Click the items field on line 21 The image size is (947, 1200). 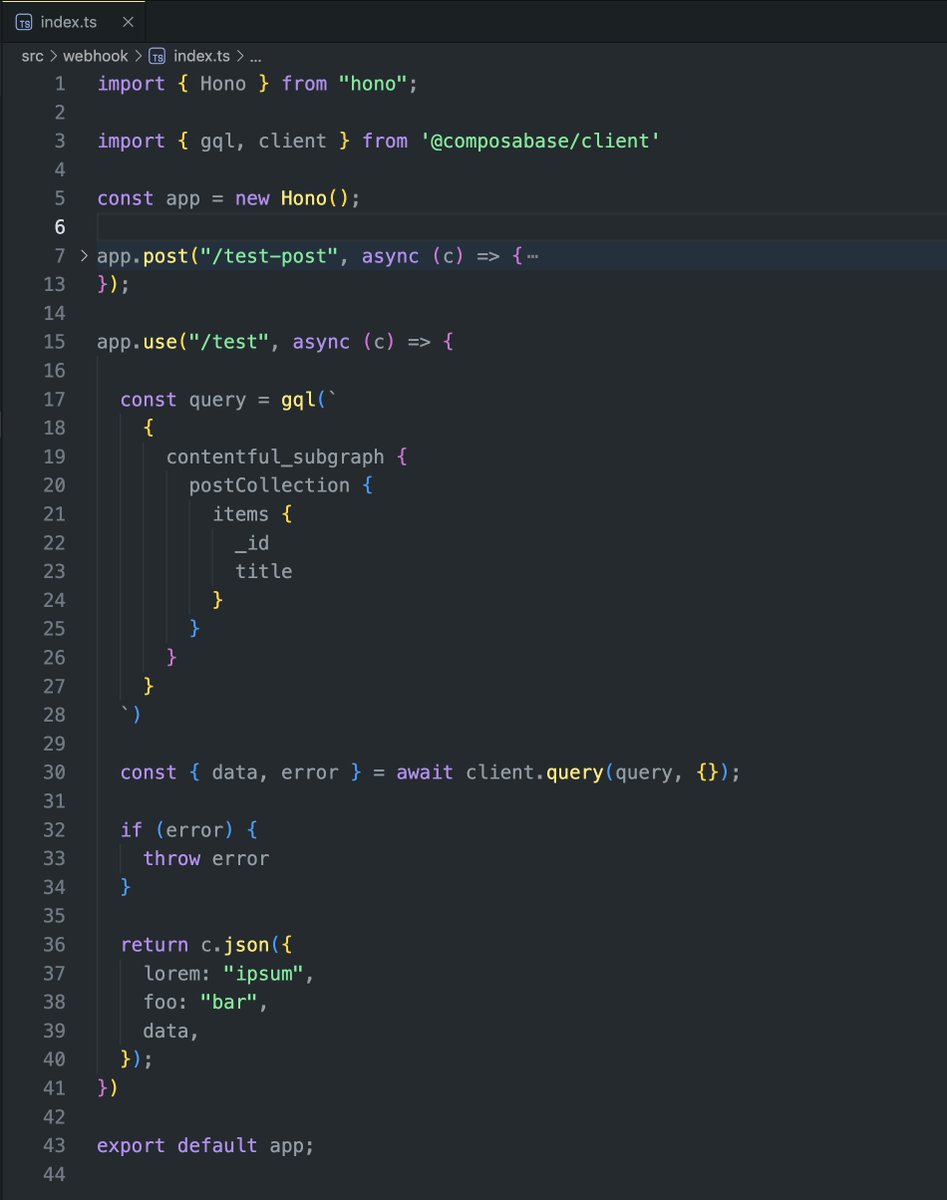(x=240, y=514)
